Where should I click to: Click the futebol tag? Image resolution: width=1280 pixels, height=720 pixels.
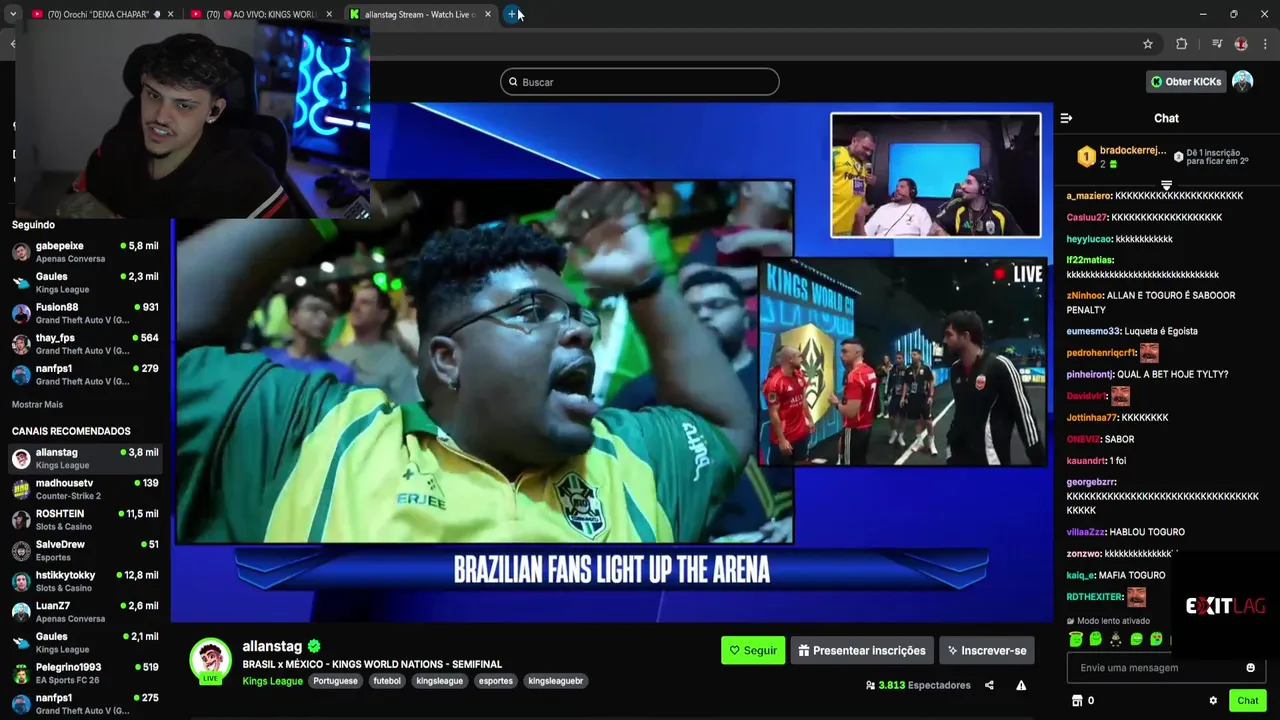point(387,681)
